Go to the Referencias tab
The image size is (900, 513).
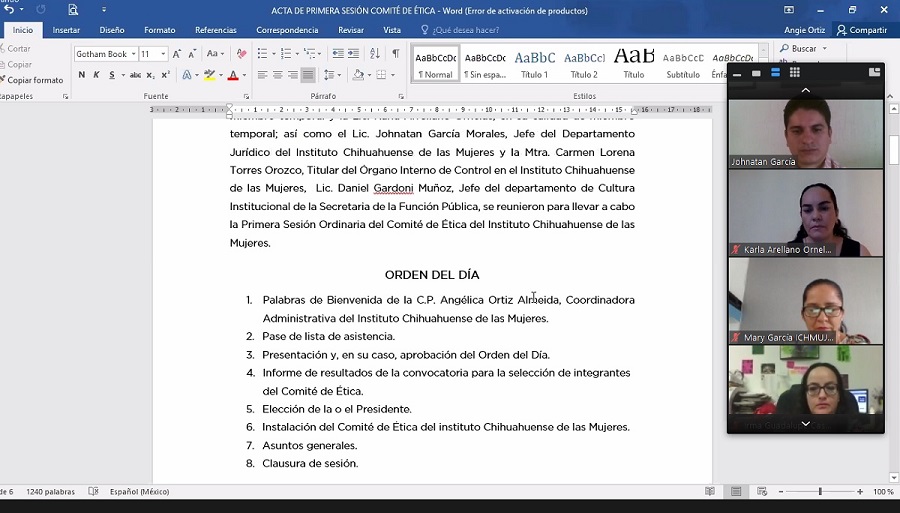[x=215, y=30]
